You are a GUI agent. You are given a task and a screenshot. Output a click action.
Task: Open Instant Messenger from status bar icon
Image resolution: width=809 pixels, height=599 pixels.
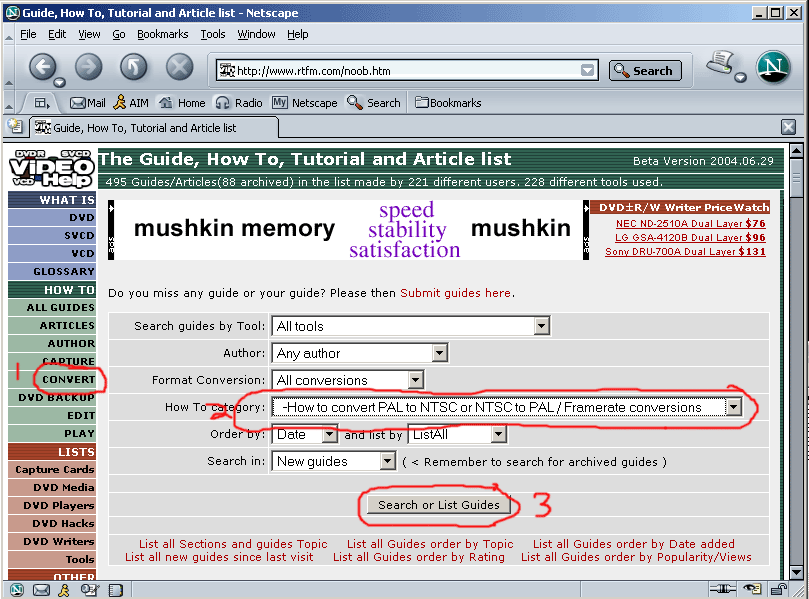click(64, 590)
